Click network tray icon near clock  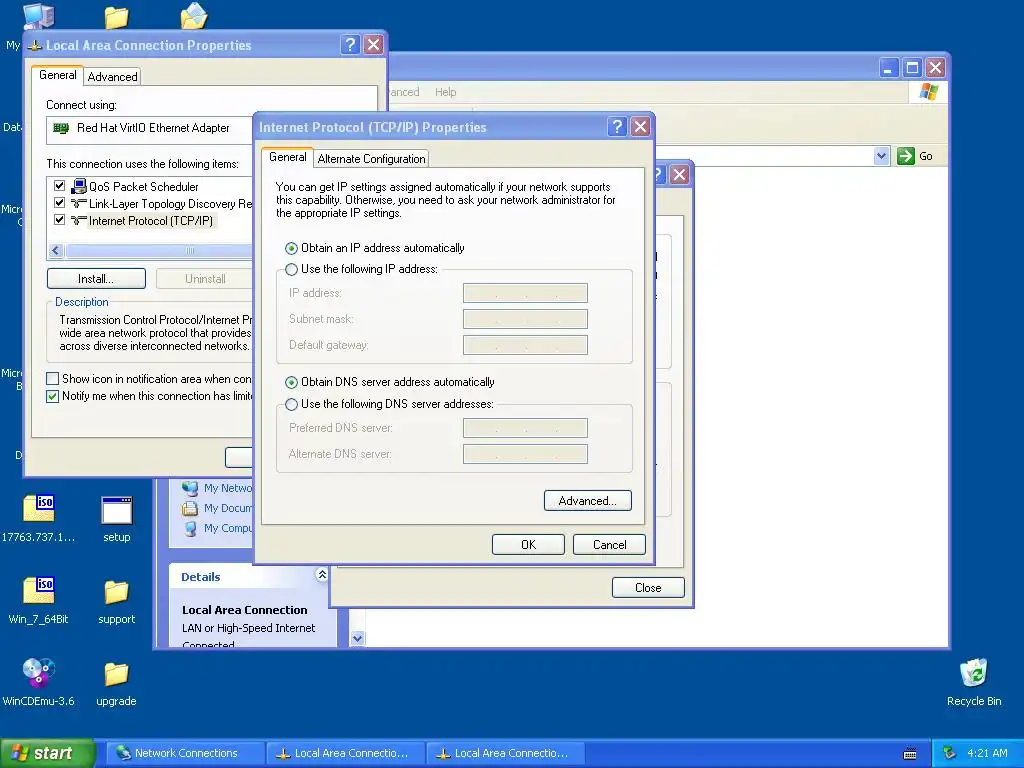tap(950, 753)
